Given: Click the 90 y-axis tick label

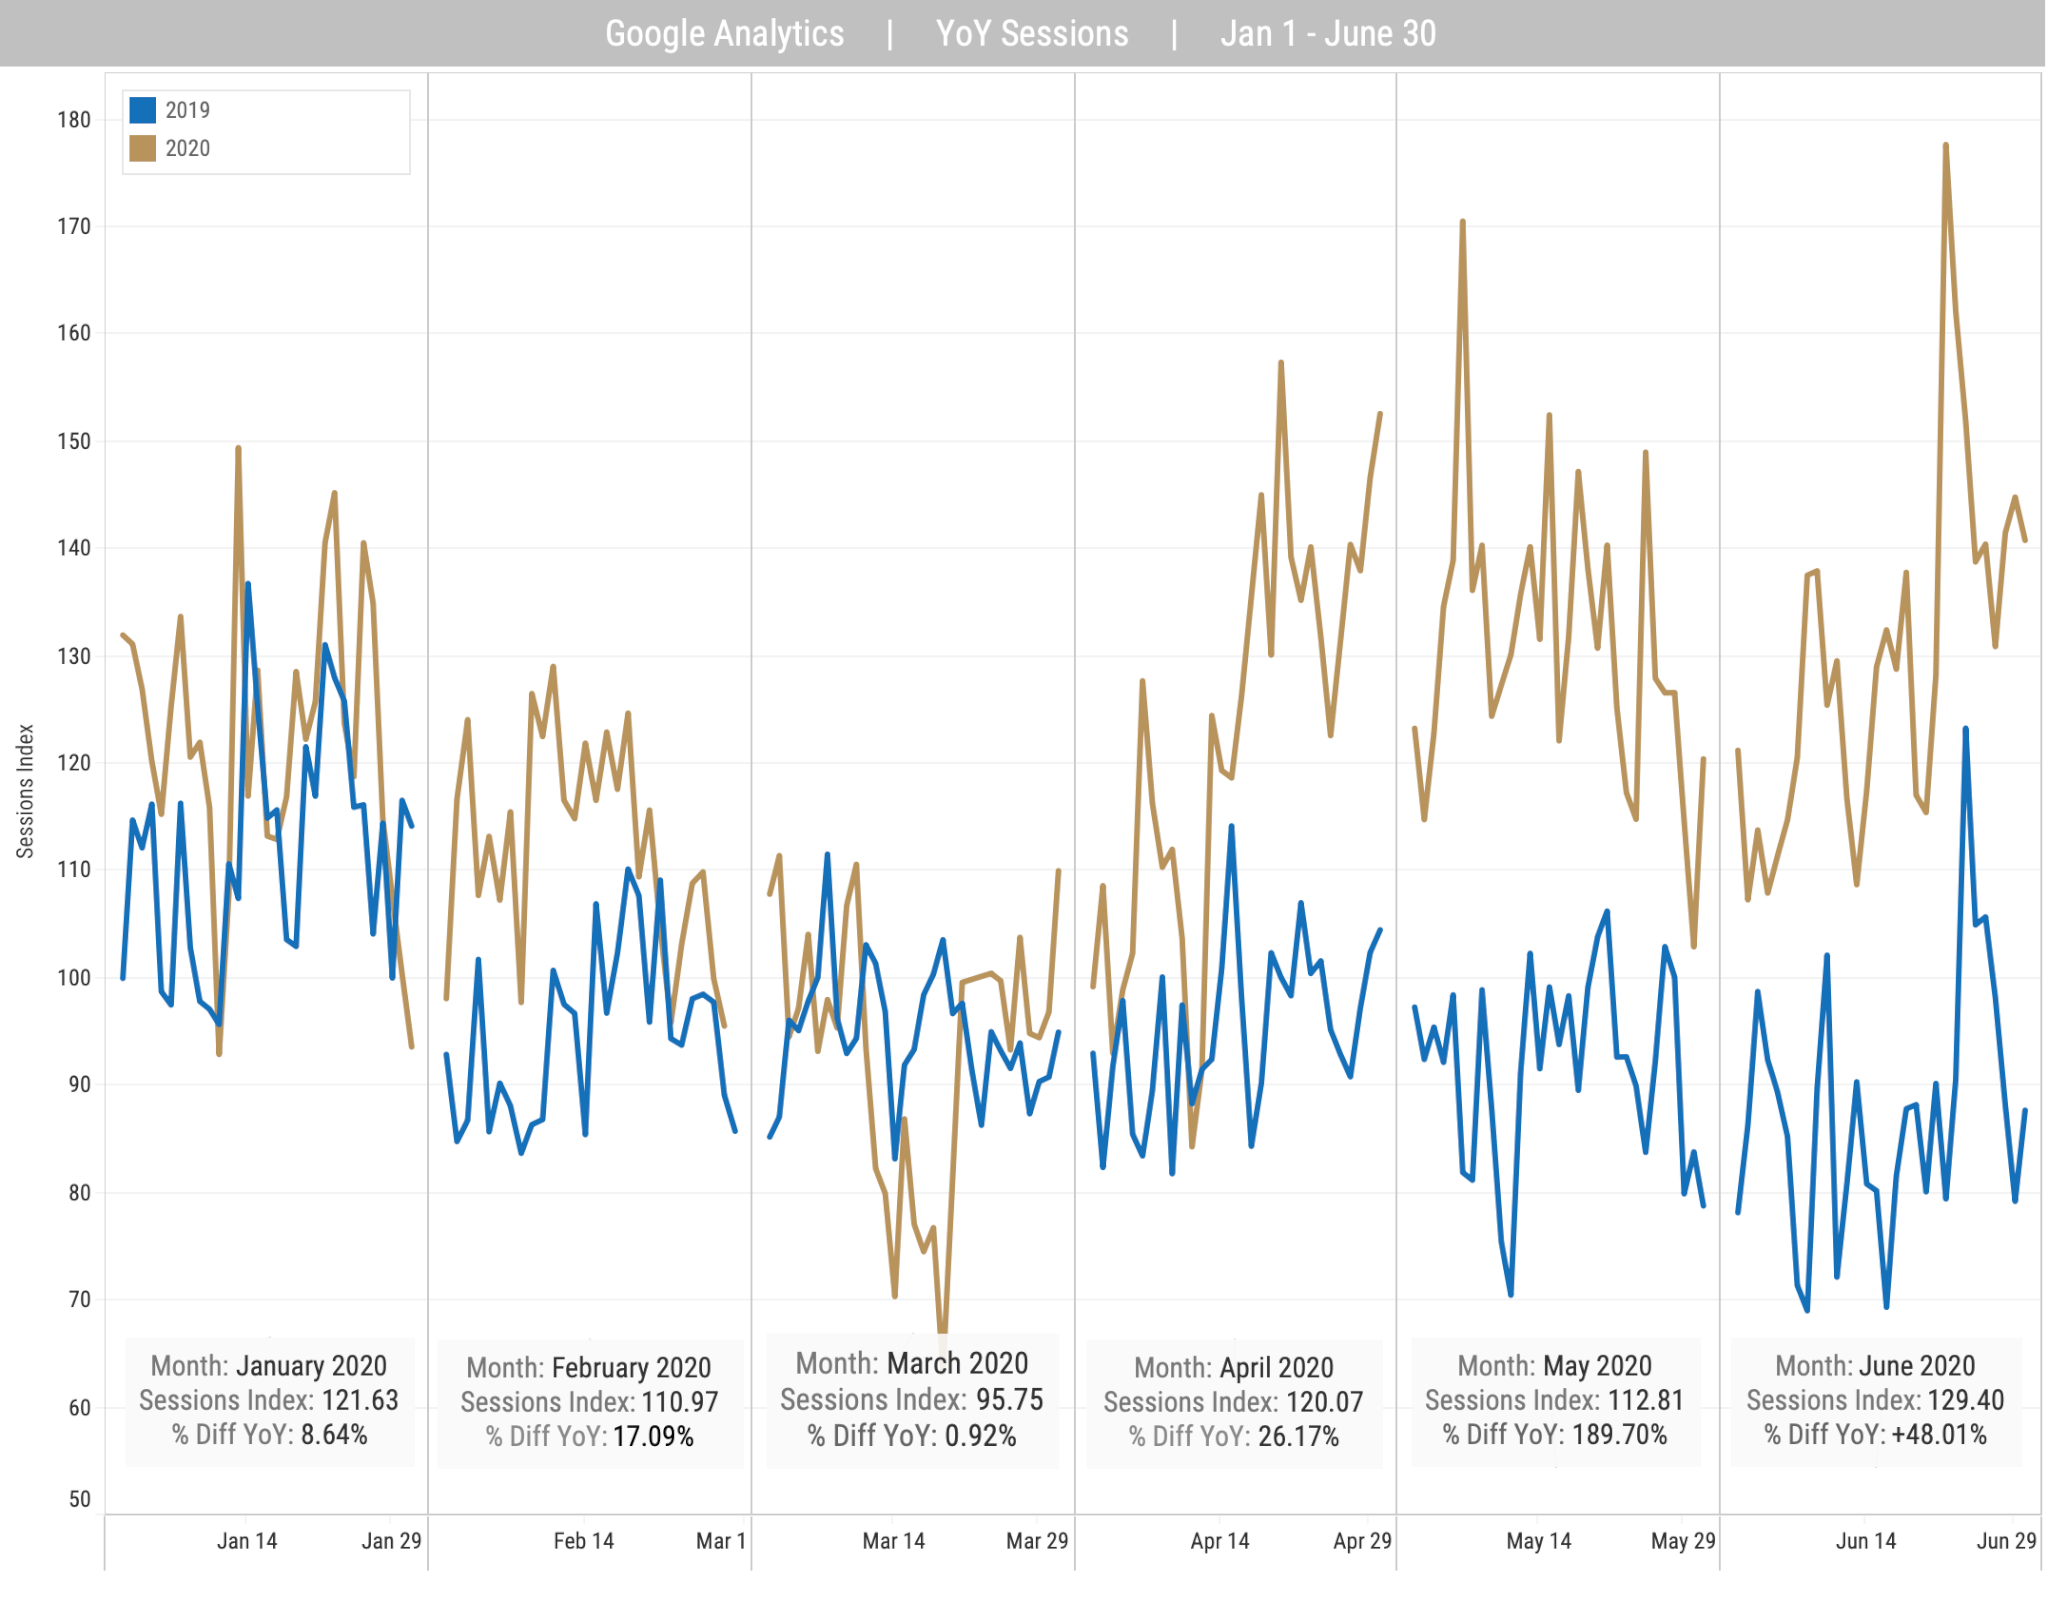Looking at the screenshot, I should 80,1084.
